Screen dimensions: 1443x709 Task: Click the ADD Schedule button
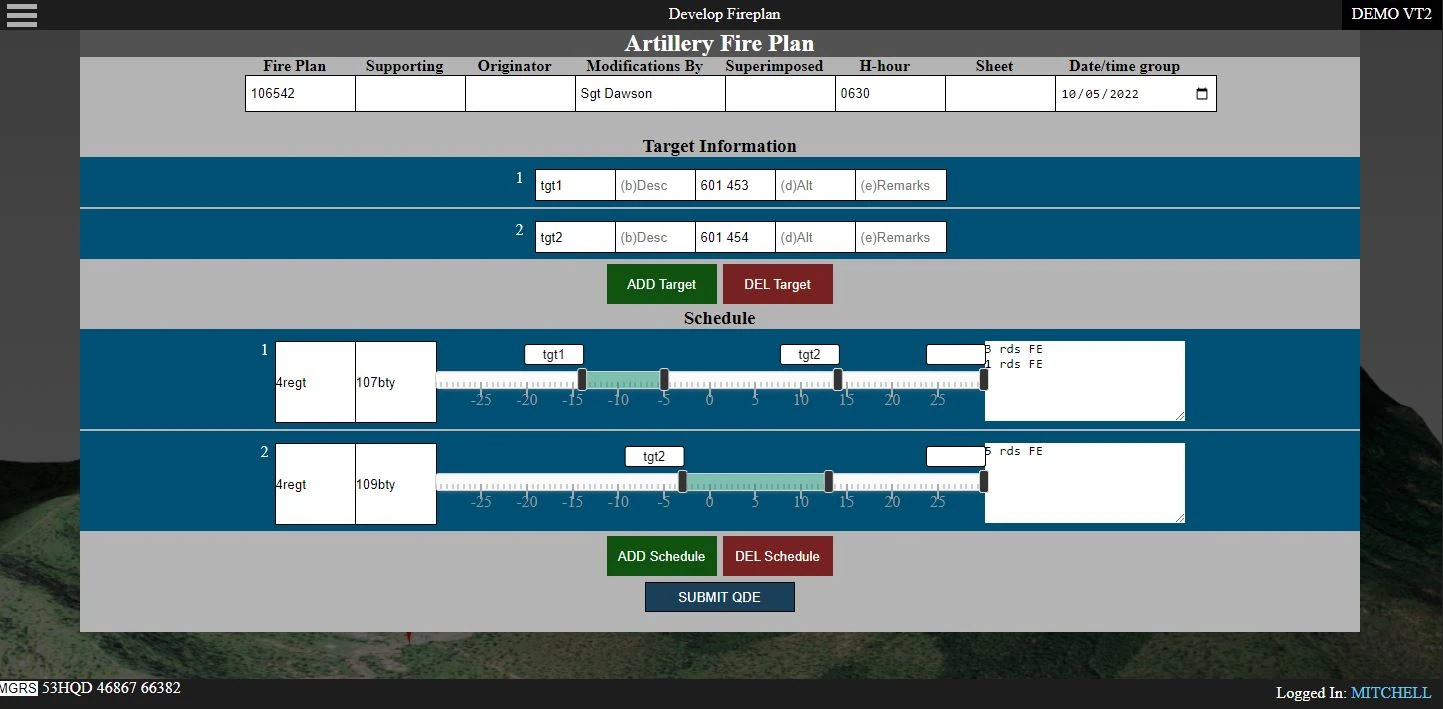tap(661, 556)
